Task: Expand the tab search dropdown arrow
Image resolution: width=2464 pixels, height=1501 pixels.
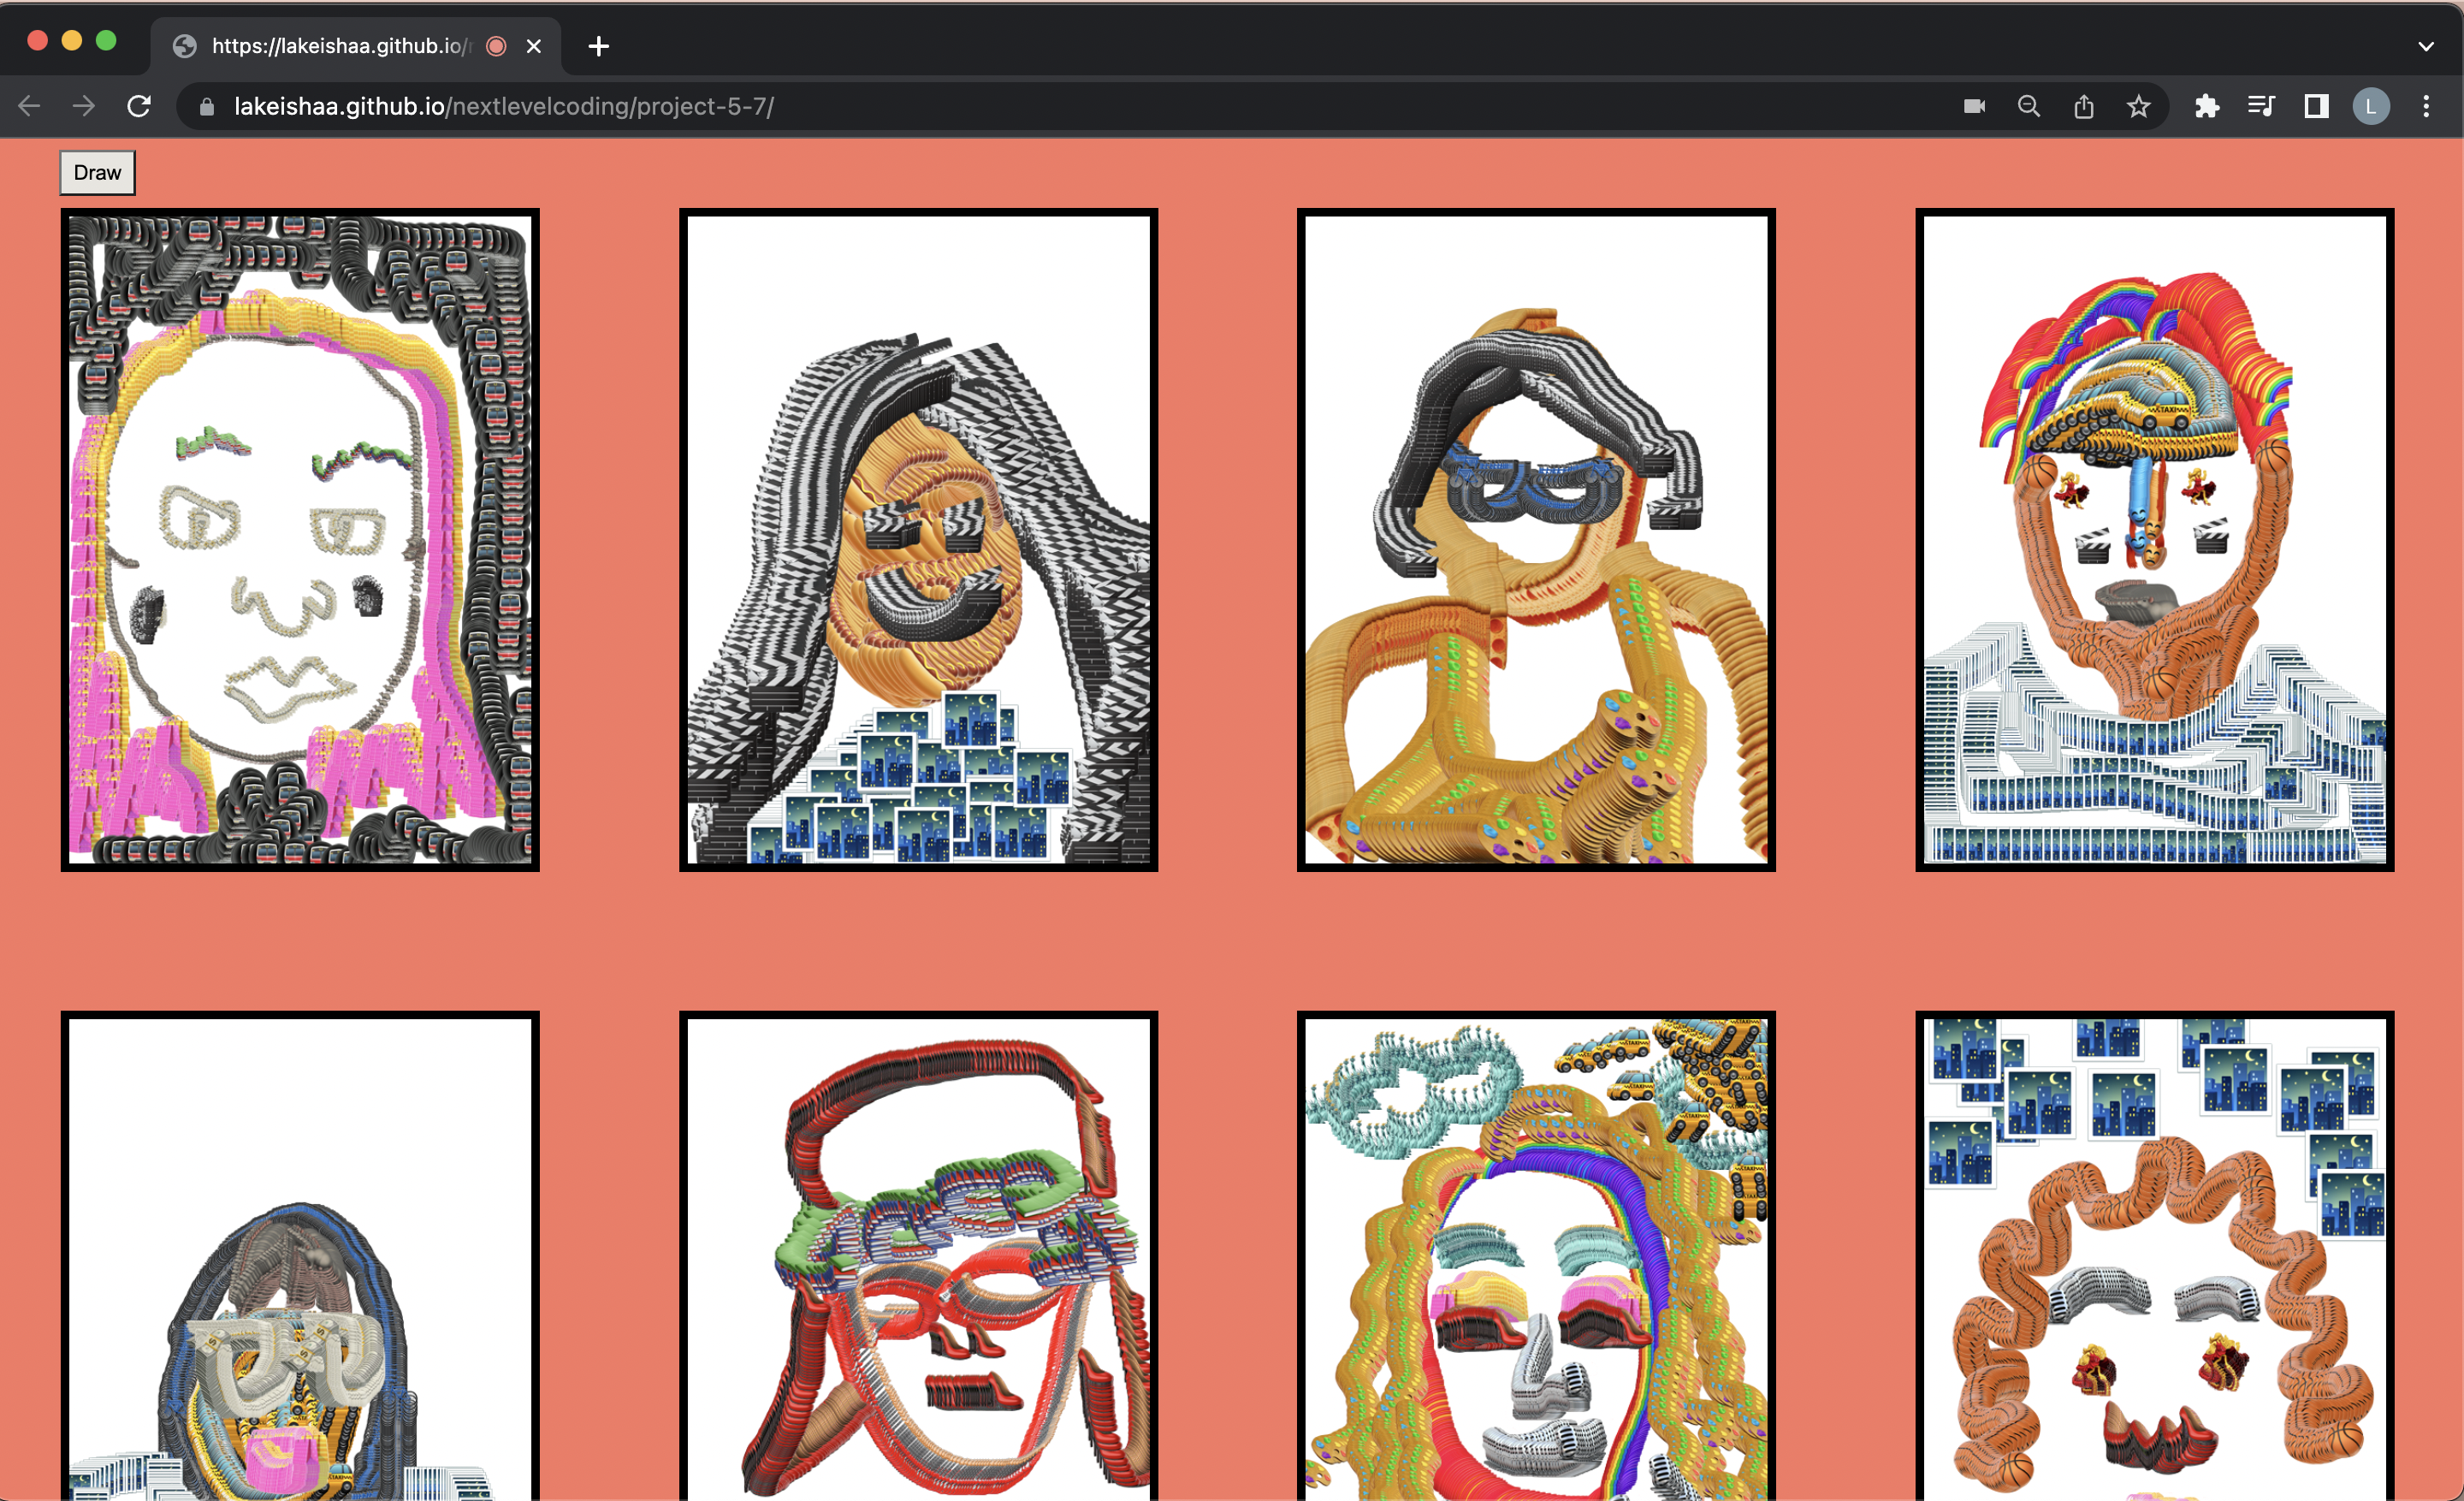Action: click(x=2426, y=46)
